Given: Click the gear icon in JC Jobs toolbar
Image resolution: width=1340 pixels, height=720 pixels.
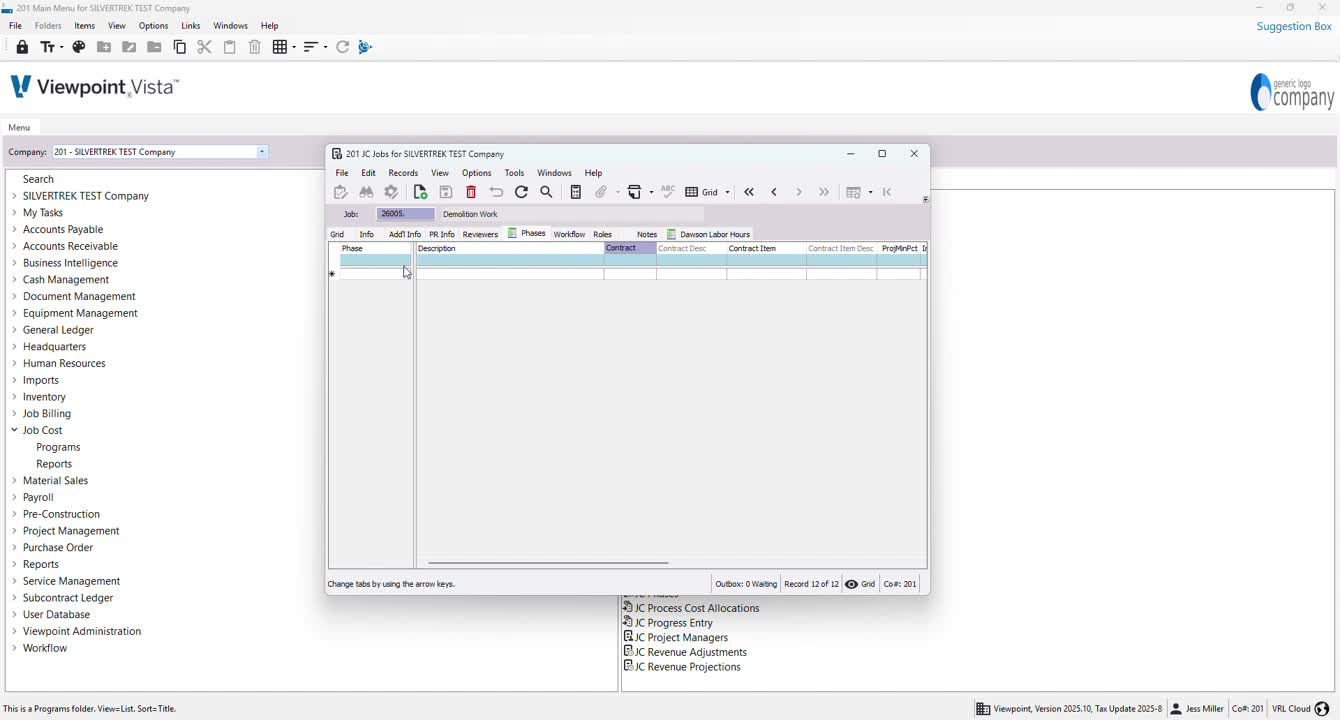Looking at the screenshot, I should 392,192.
